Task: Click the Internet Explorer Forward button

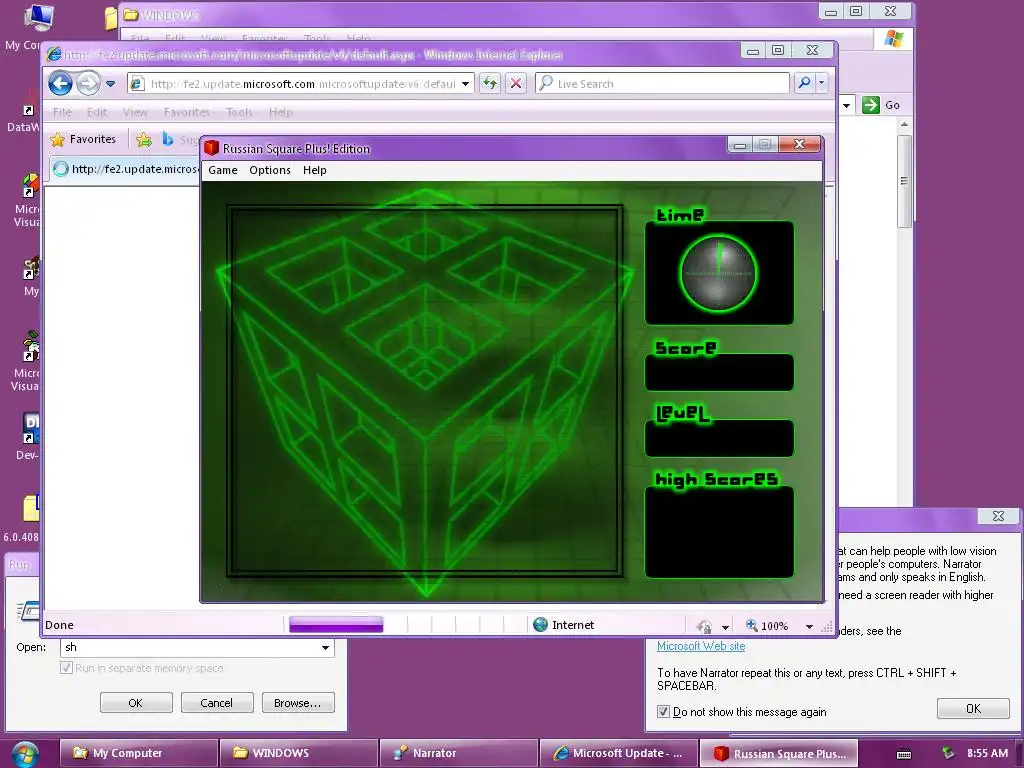Action: point(88,84)
